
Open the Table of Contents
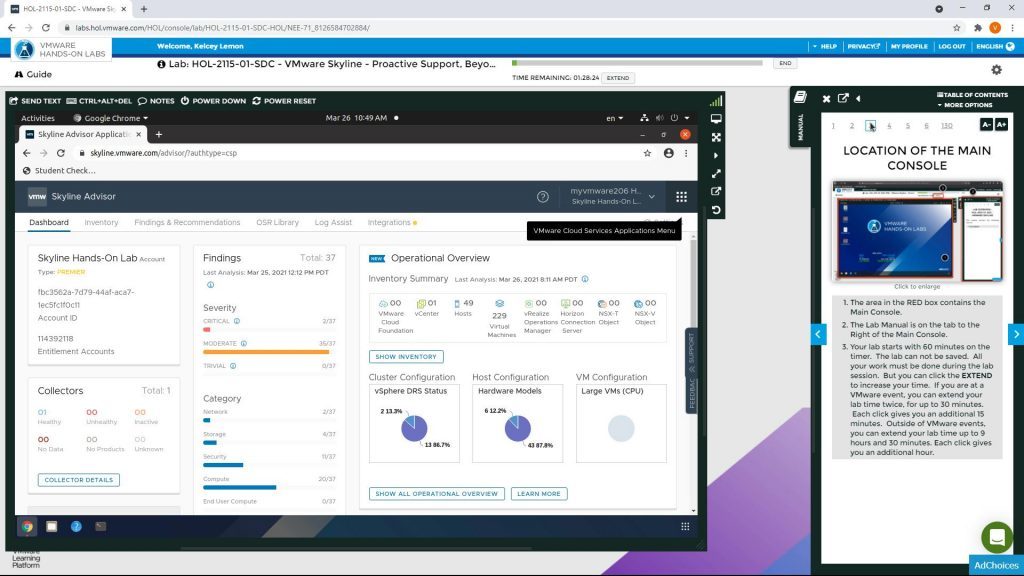click(972, 95)
